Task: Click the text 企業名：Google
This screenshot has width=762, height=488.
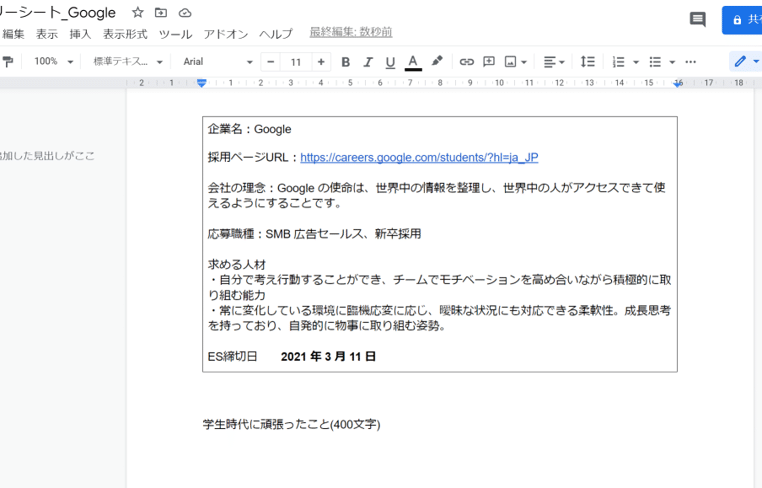Action: point(249,129)
